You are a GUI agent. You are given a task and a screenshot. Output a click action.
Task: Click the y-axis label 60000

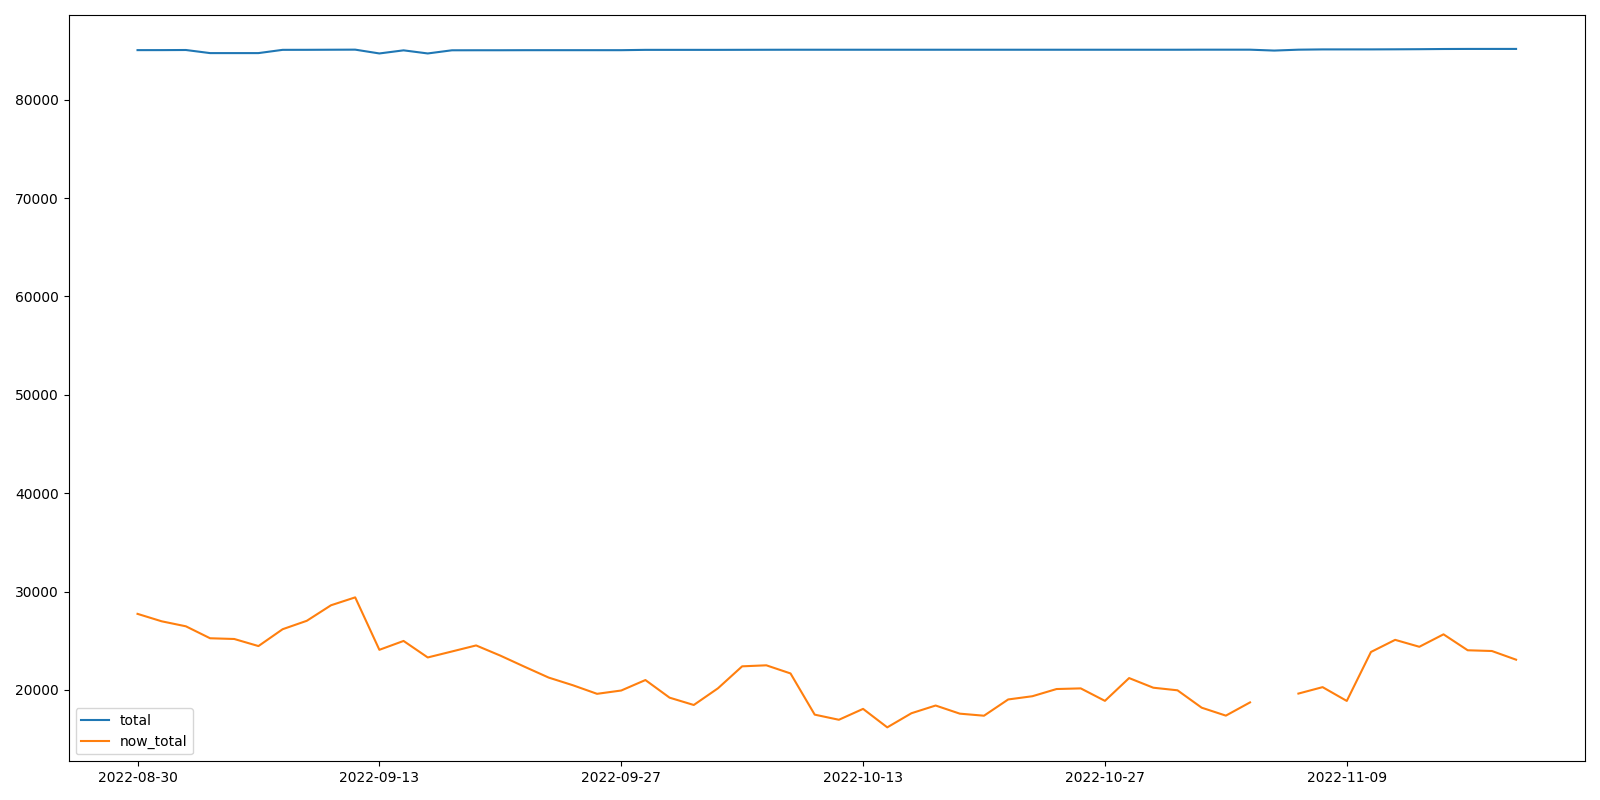click(x=38, y=297)
